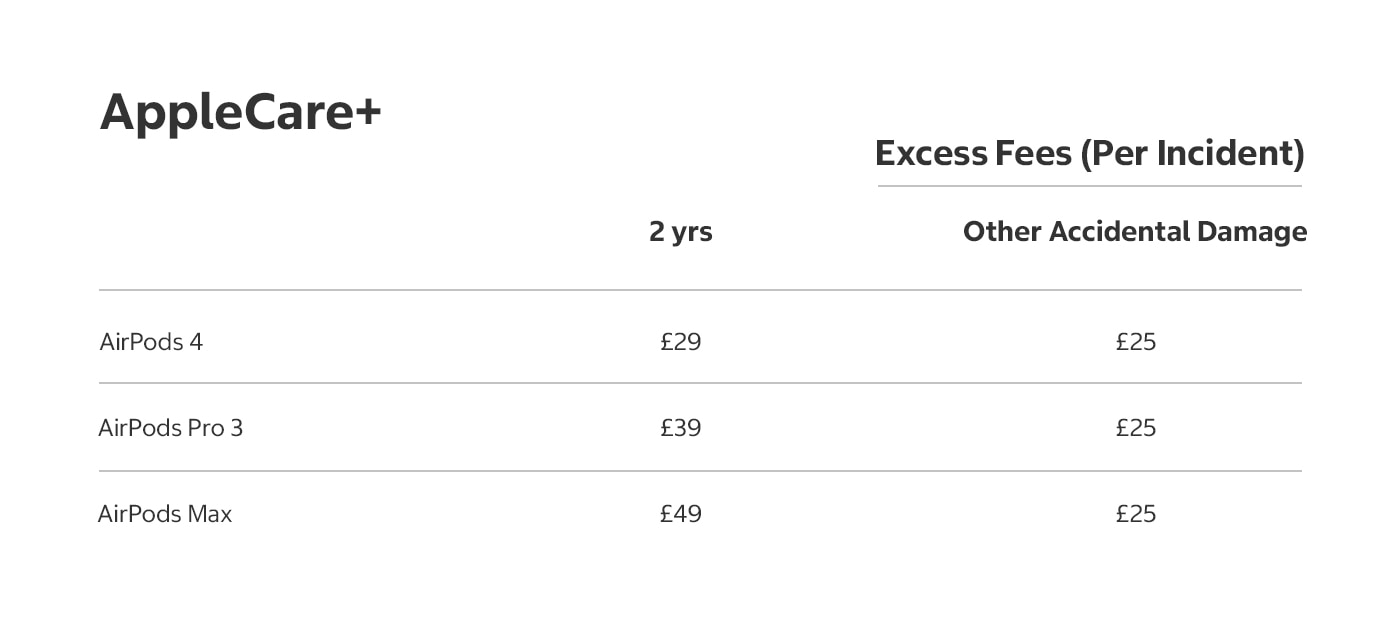Click divider between AirPods 4 and Pro 3
The height and width of the screenshot is (635, 1400).
[700, 383]
